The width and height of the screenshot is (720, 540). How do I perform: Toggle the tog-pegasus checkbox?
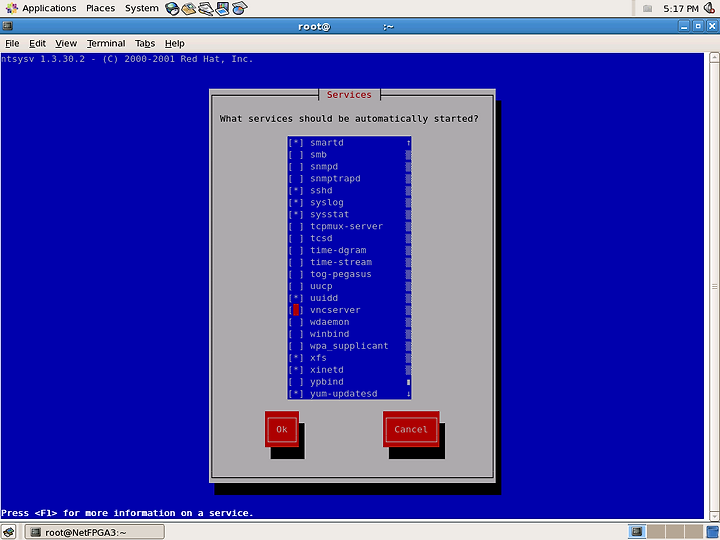coord(296,274)
